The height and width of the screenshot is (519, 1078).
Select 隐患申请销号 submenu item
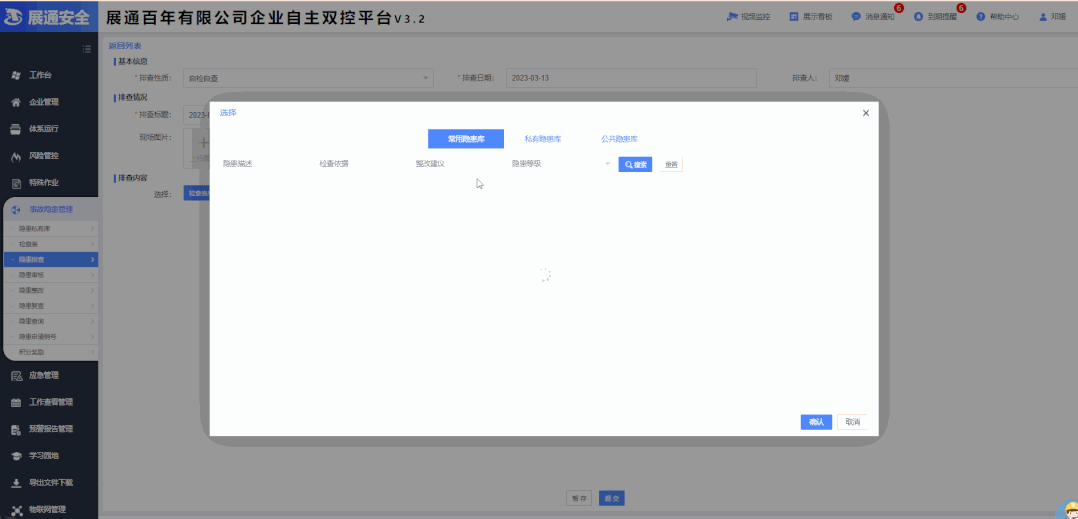pyautogui.click(x=51, y=337)
